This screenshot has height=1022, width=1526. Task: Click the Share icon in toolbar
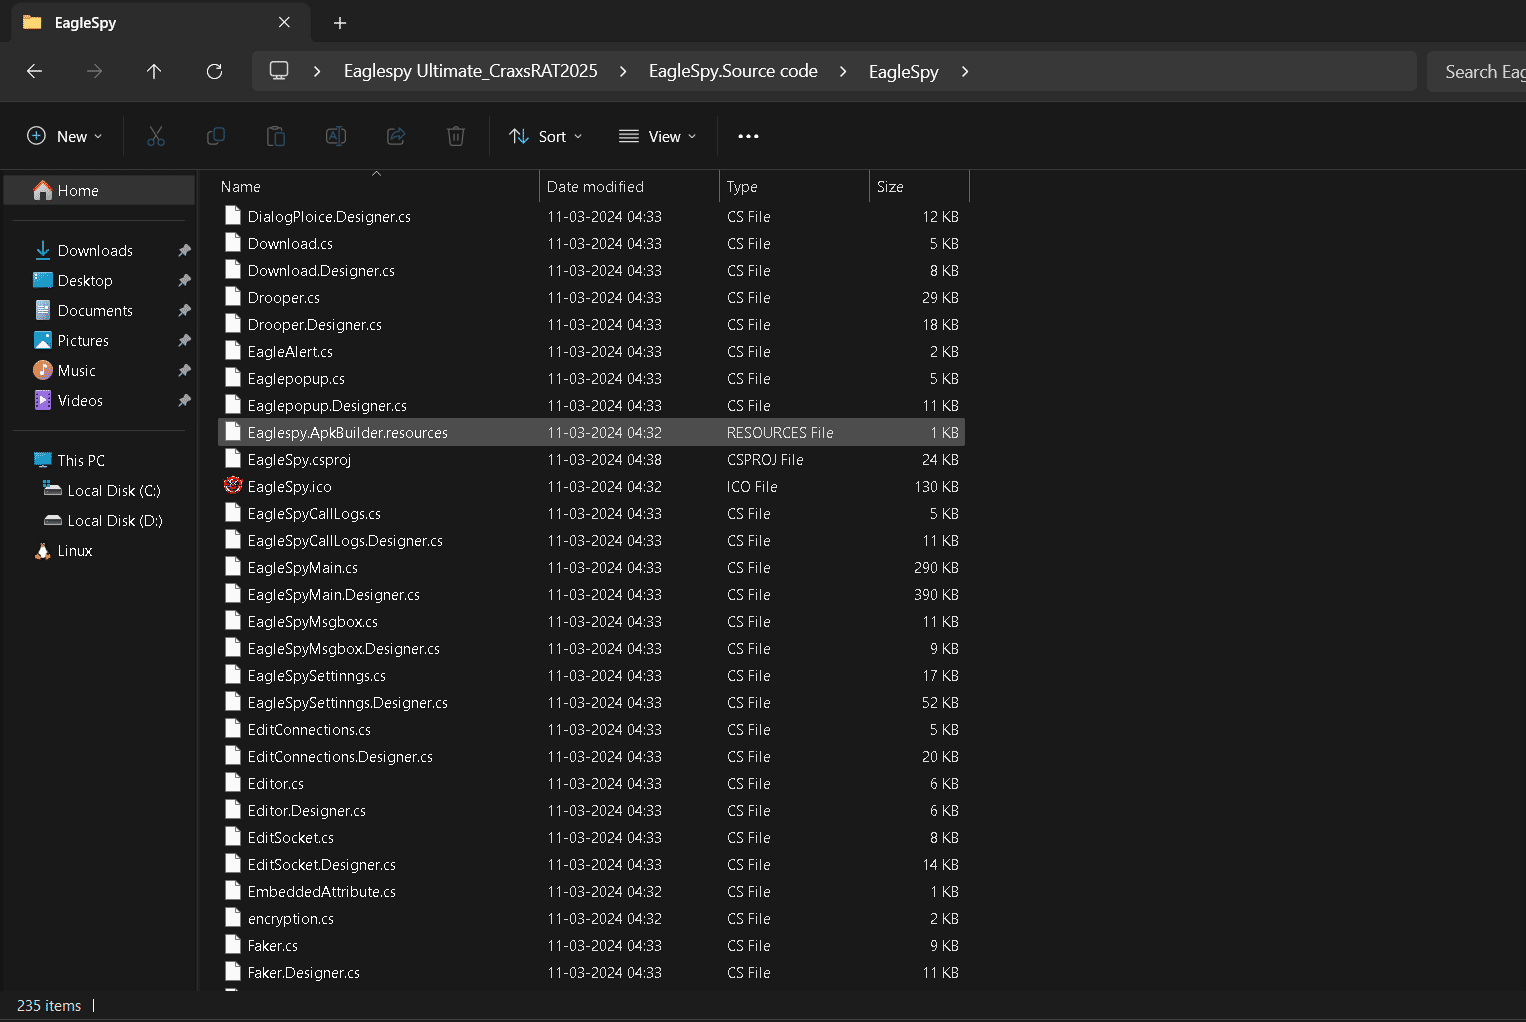(396, 136)
